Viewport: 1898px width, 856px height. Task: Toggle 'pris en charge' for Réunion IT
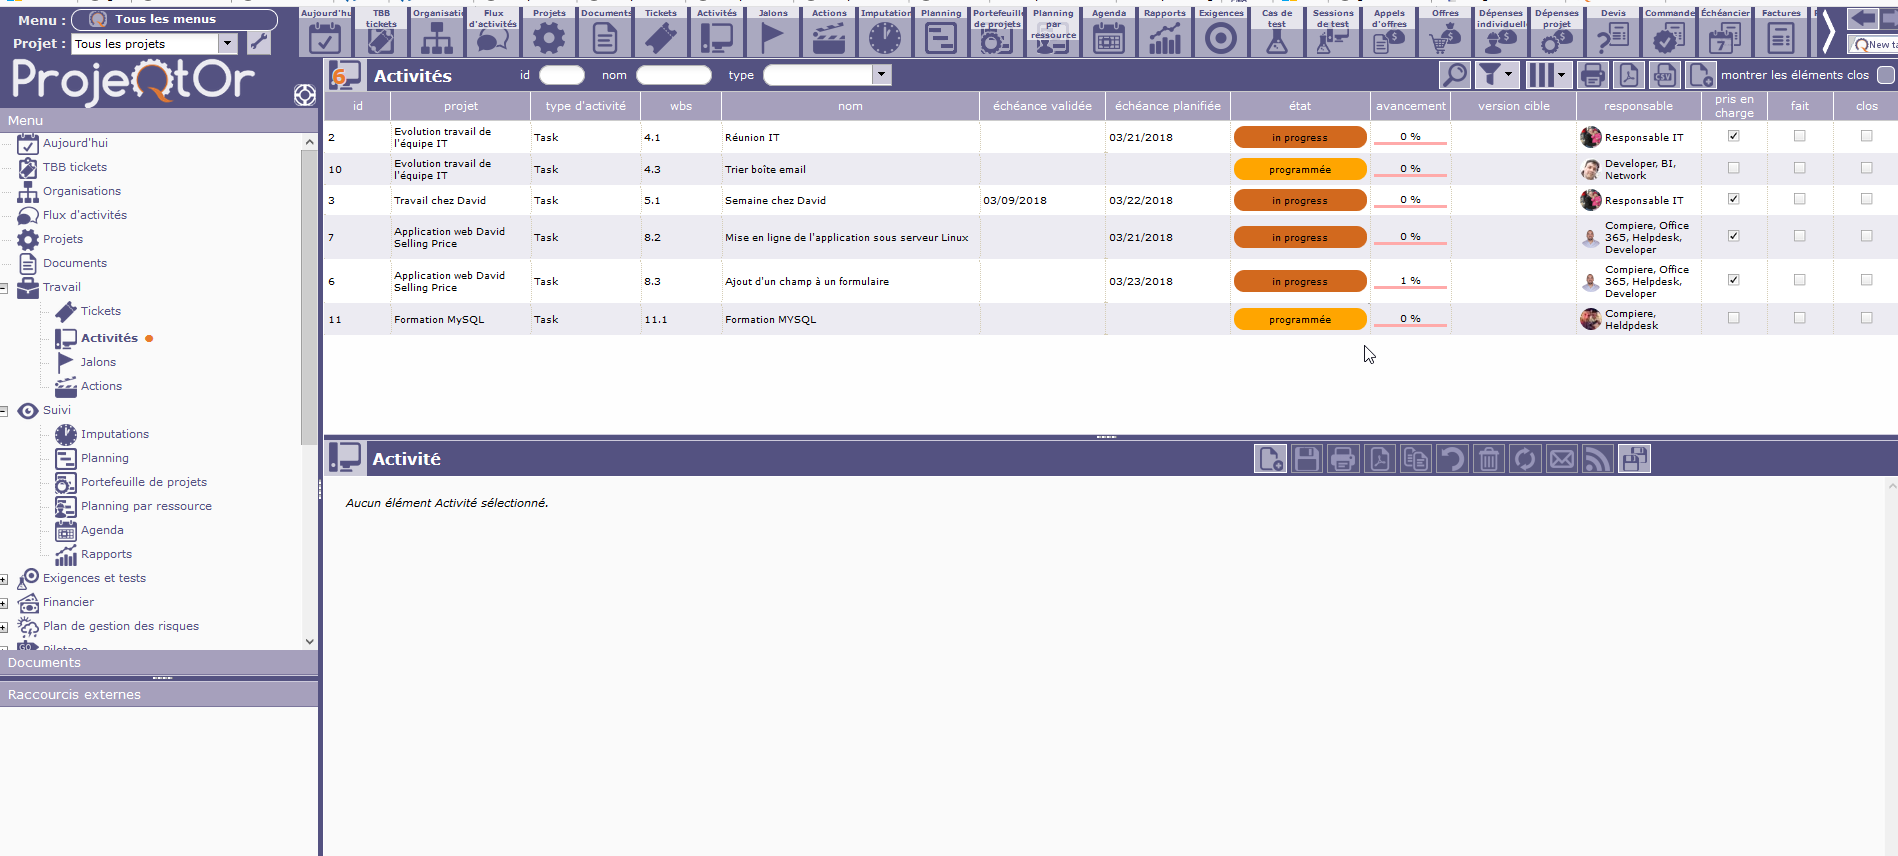[x=1734, y=136]
